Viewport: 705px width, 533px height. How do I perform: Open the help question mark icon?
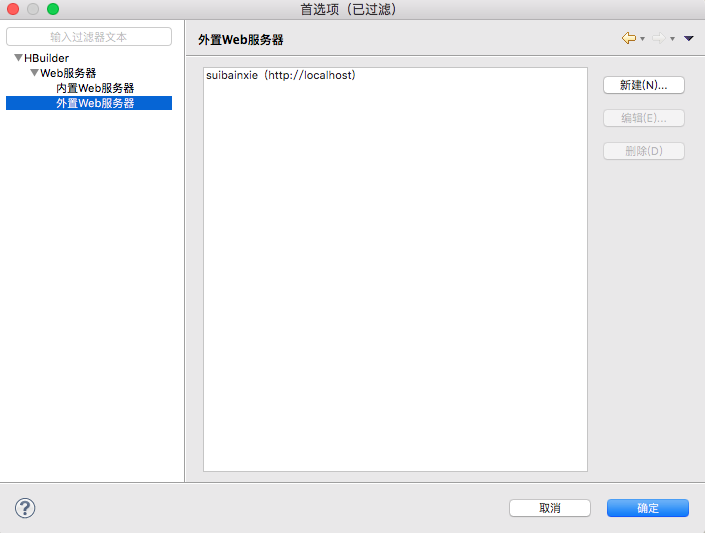[x=25, y=508]
